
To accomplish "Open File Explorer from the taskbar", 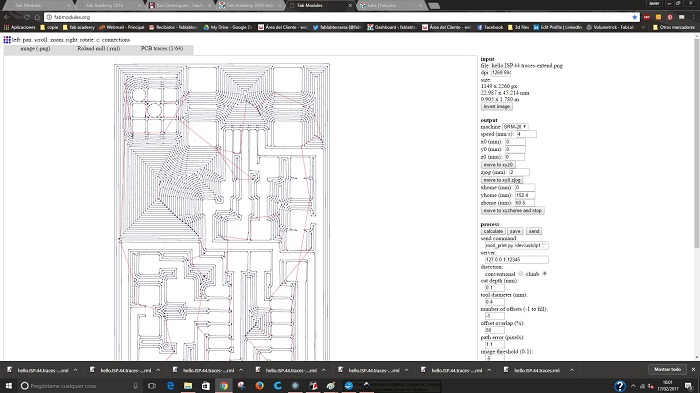I will pyautogui.click(x=188, y=385).
